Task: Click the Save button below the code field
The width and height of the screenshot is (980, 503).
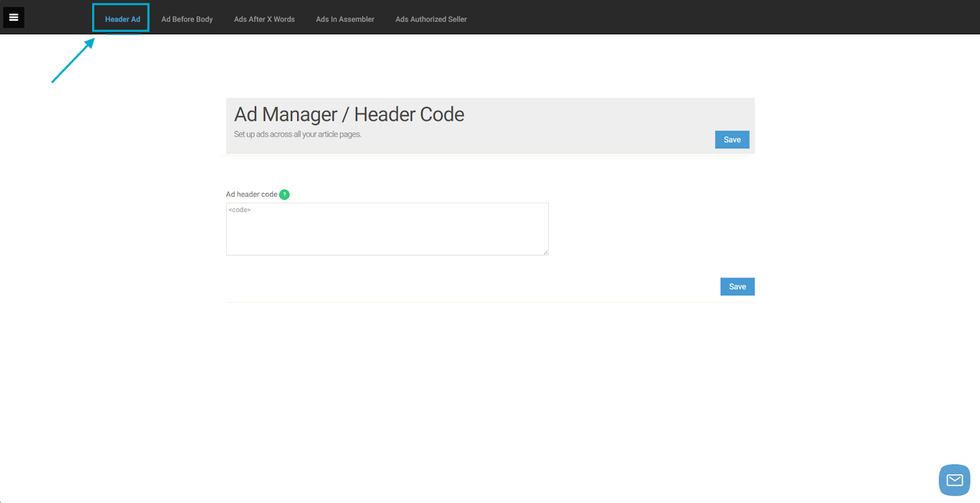Action: pos(737,287)
